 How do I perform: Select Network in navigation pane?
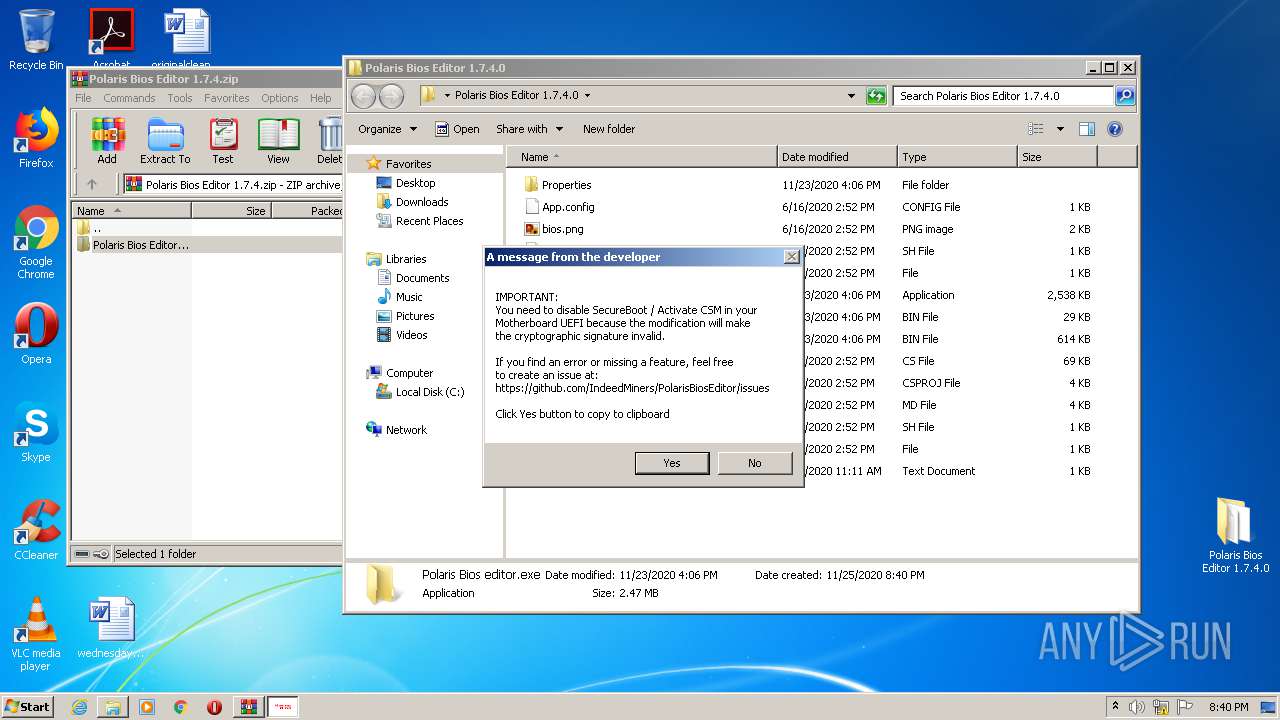pos(406,430)
